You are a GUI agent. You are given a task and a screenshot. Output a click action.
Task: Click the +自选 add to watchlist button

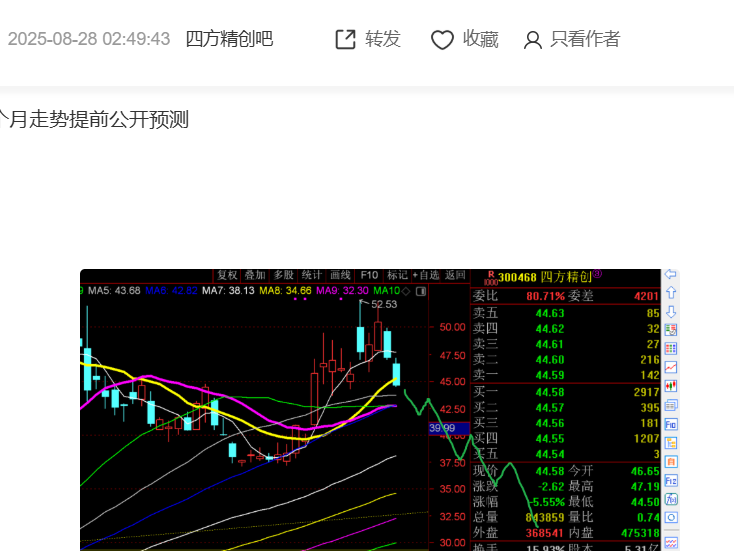tap(426, 275)
